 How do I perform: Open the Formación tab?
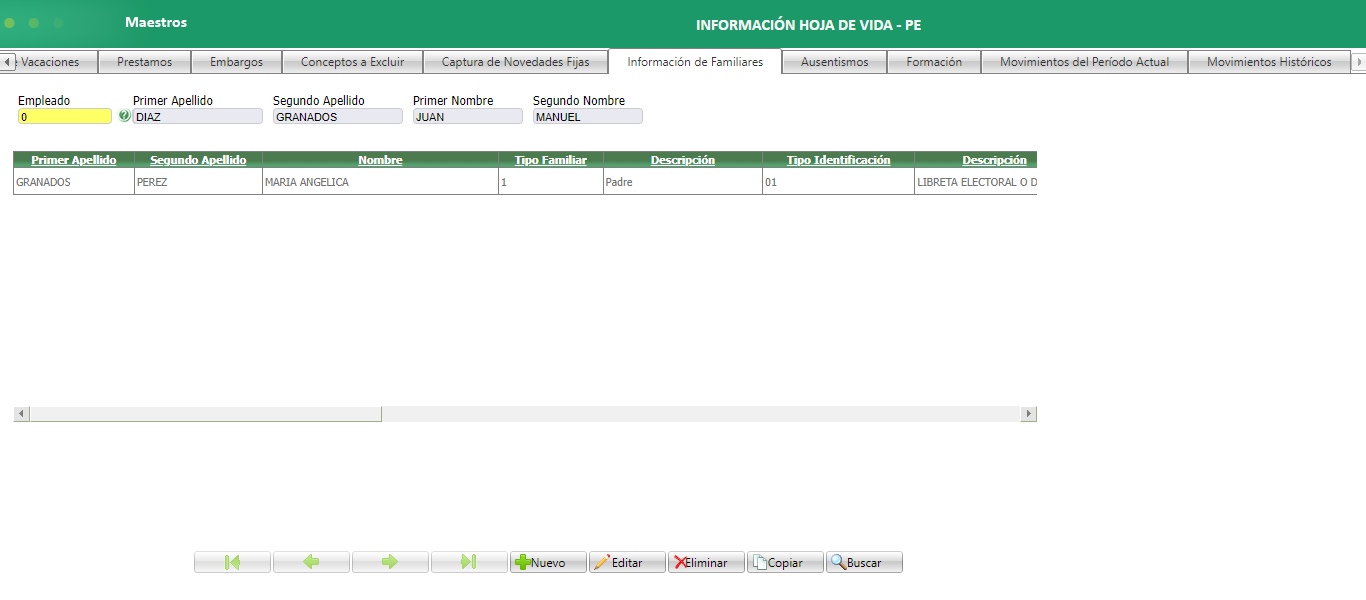tap(933, 61)
